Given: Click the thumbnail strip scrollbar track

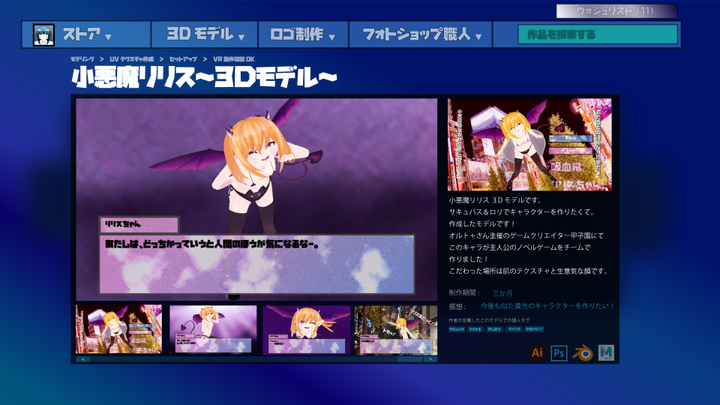Looking at the screenshot, I should tap(256, 360).
